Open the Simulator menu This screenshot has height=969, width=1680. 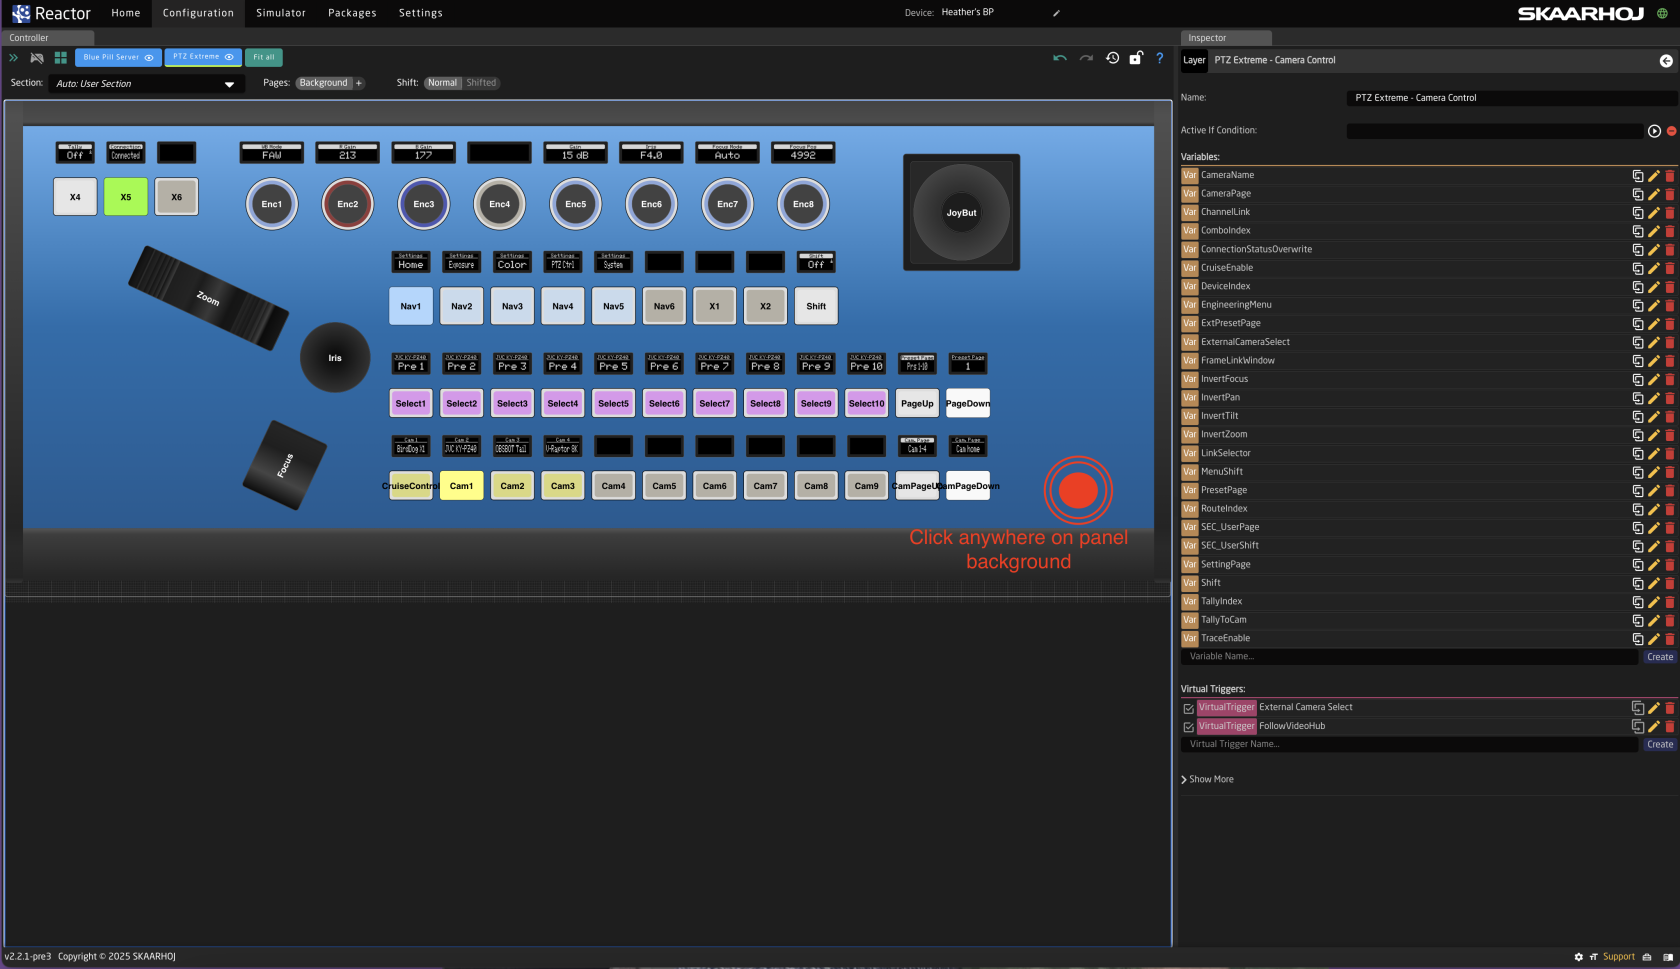click(281, 13)
